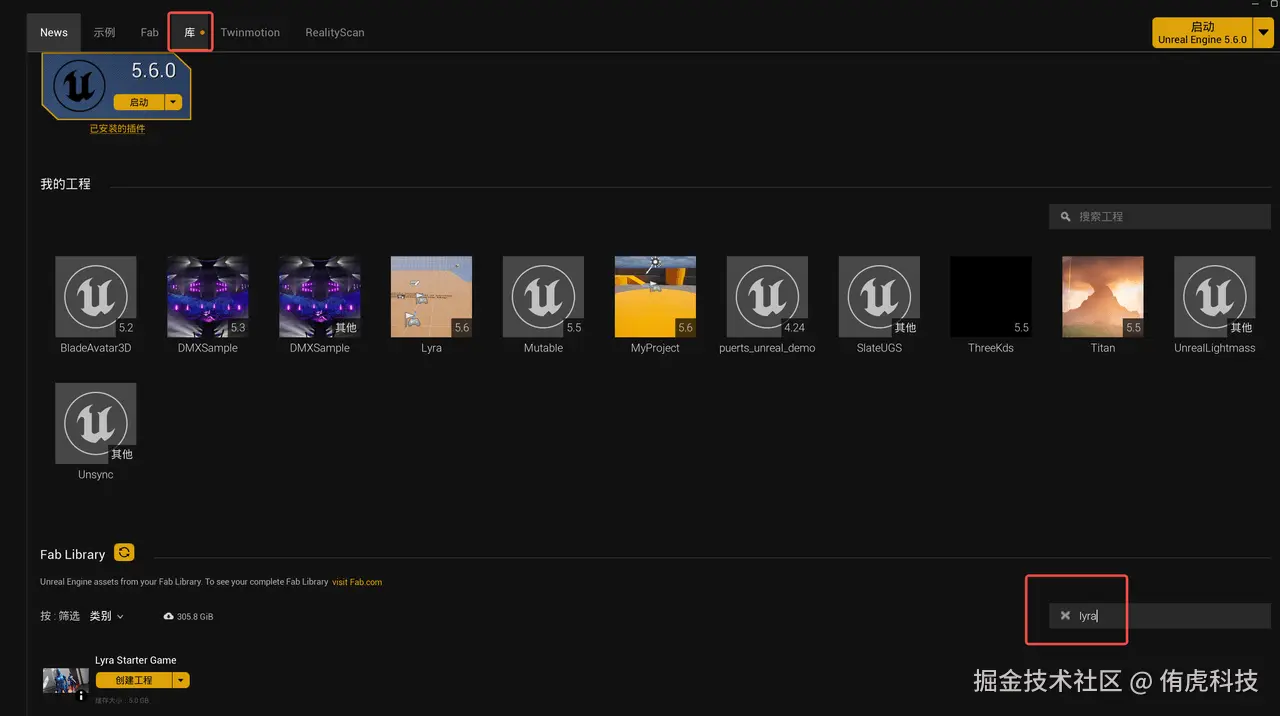
Task: Click the puerts_unreal_demo name label
Action: [767, 348]
